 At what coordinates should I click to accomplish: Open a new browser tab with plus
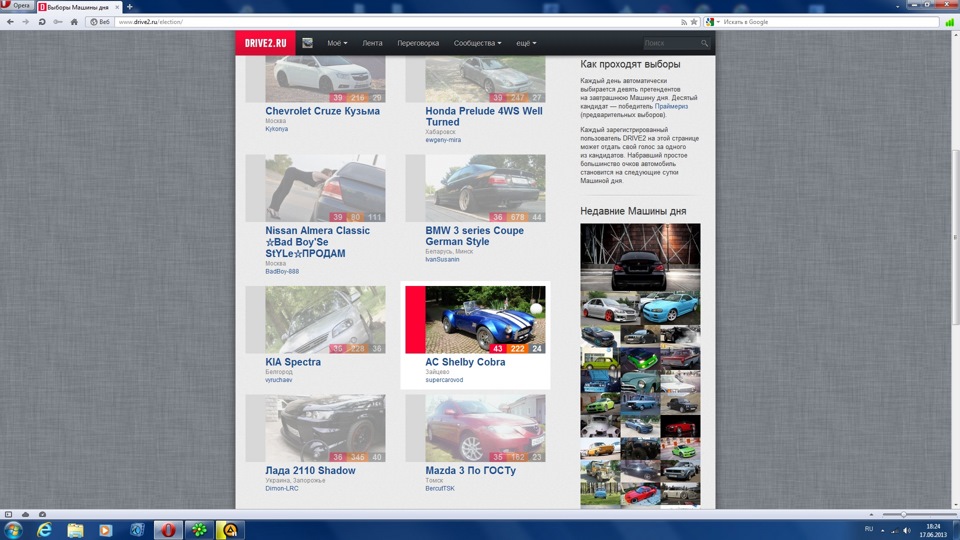[130, 7]
